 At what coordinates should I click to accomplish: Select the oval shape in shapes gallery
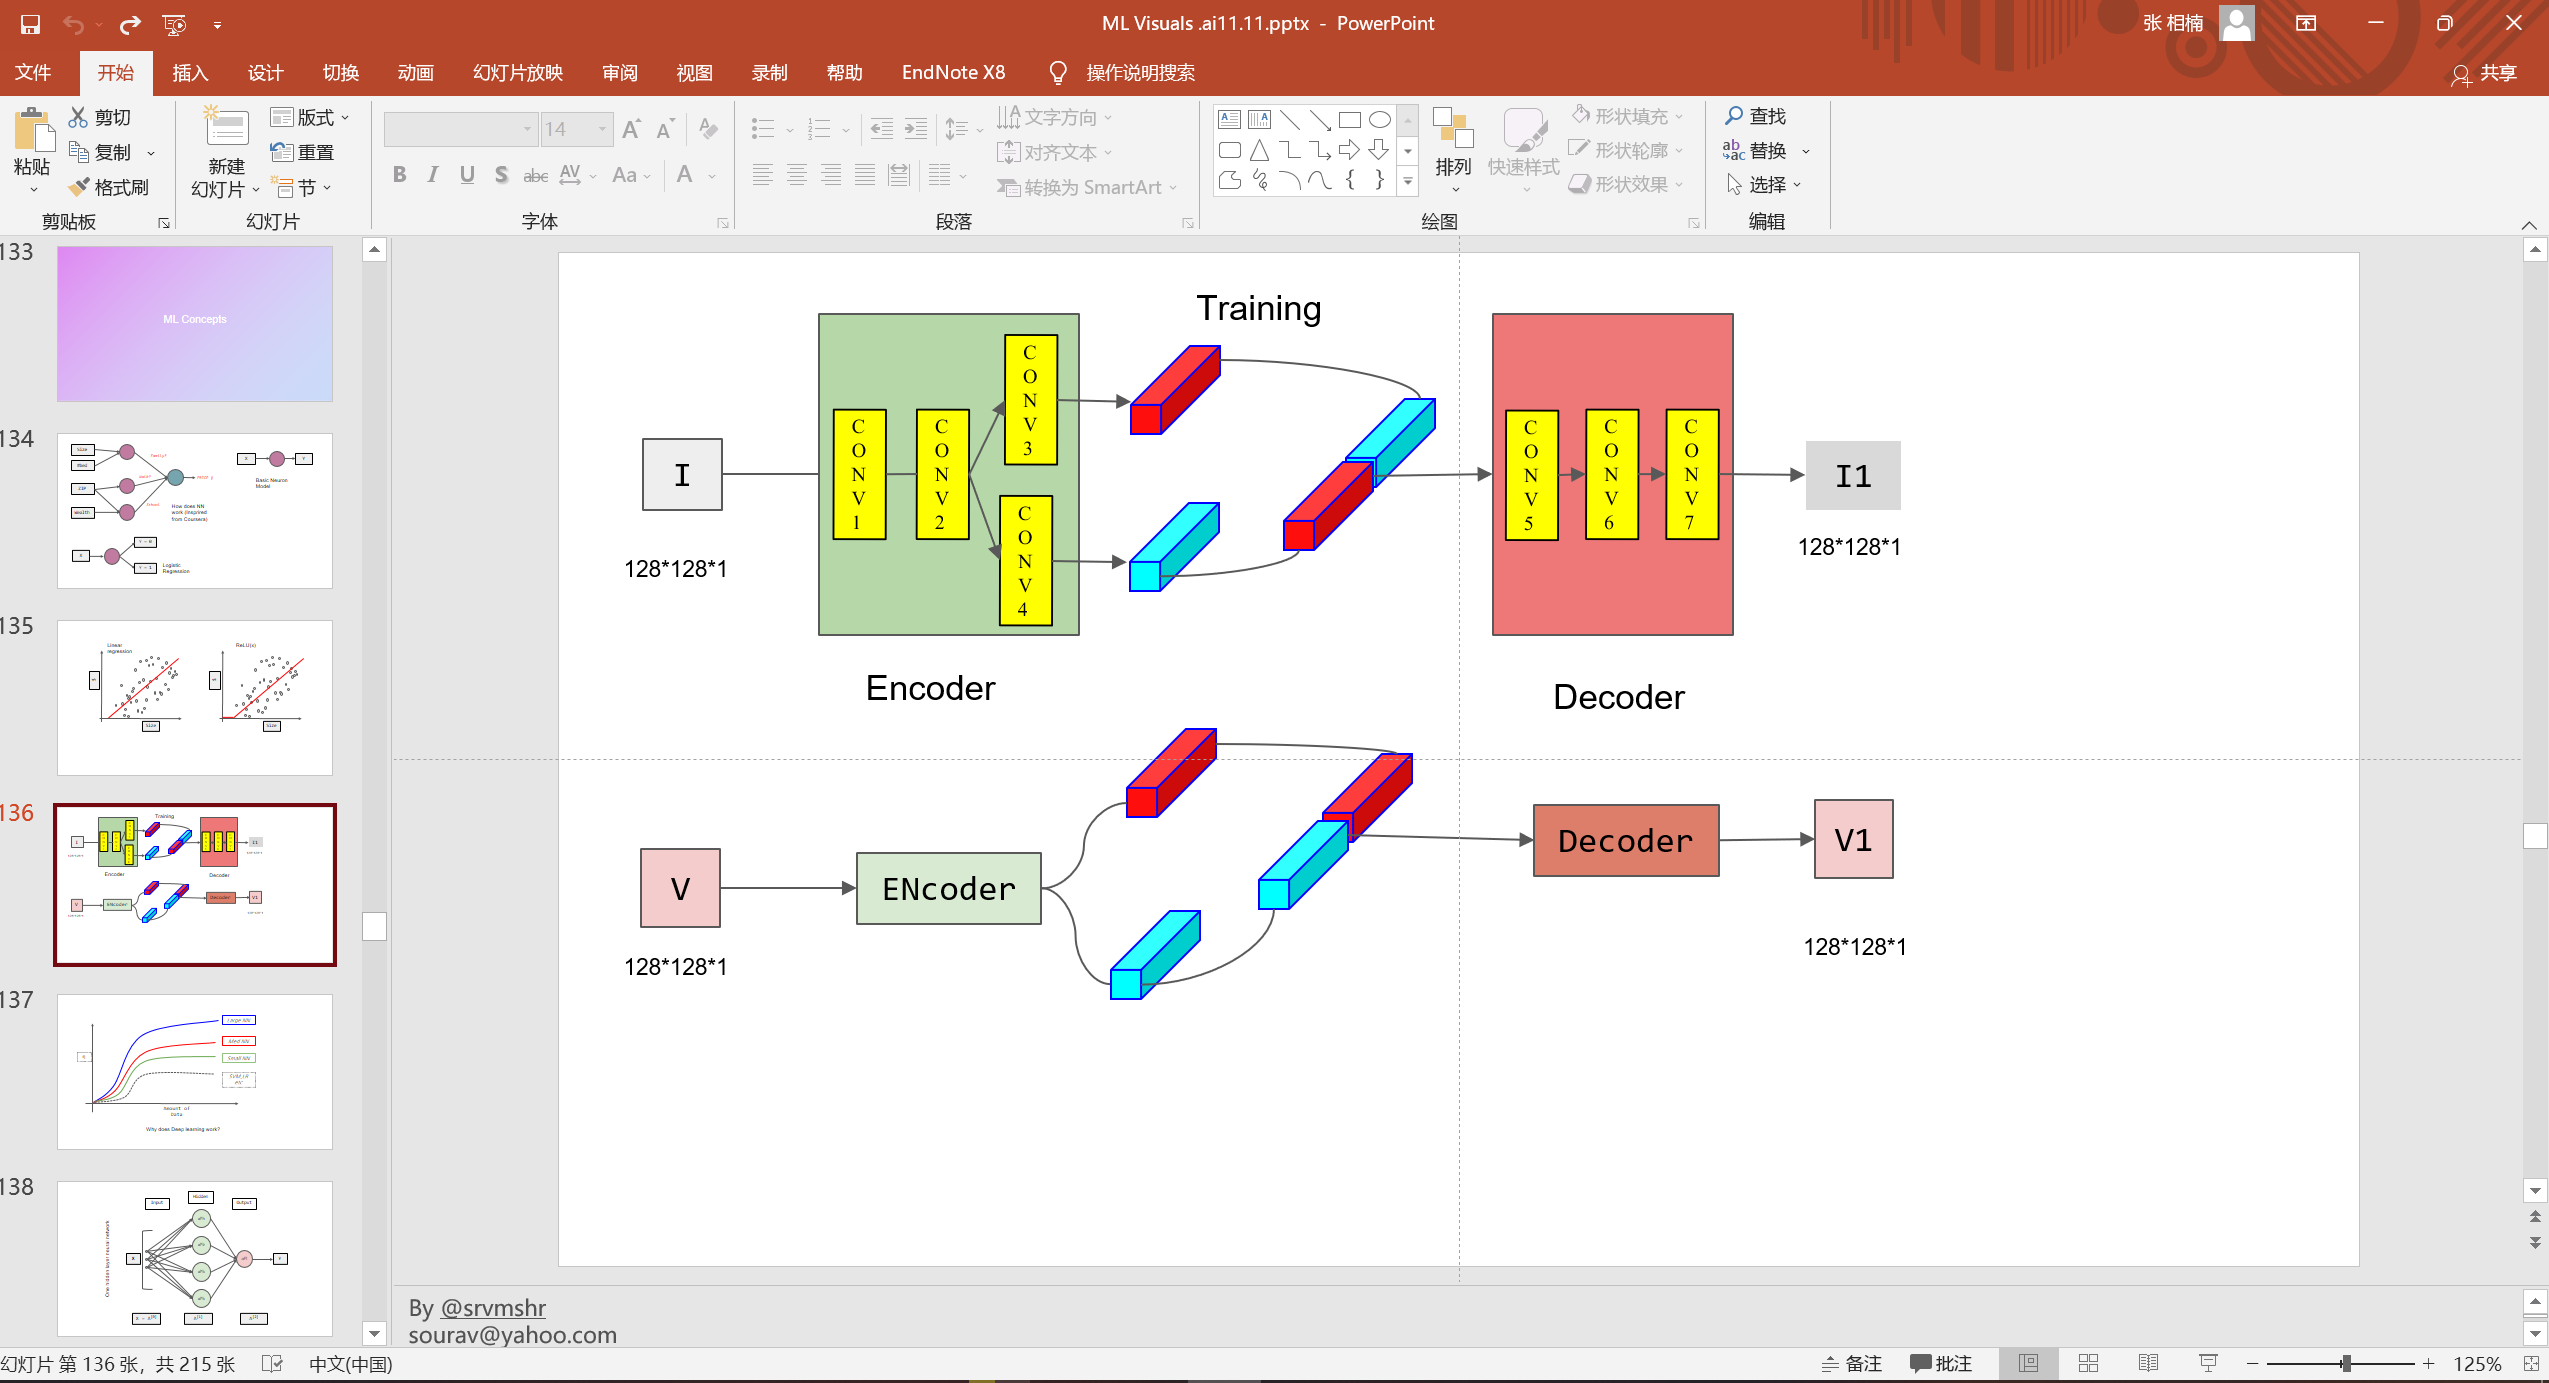point(1379,120)
